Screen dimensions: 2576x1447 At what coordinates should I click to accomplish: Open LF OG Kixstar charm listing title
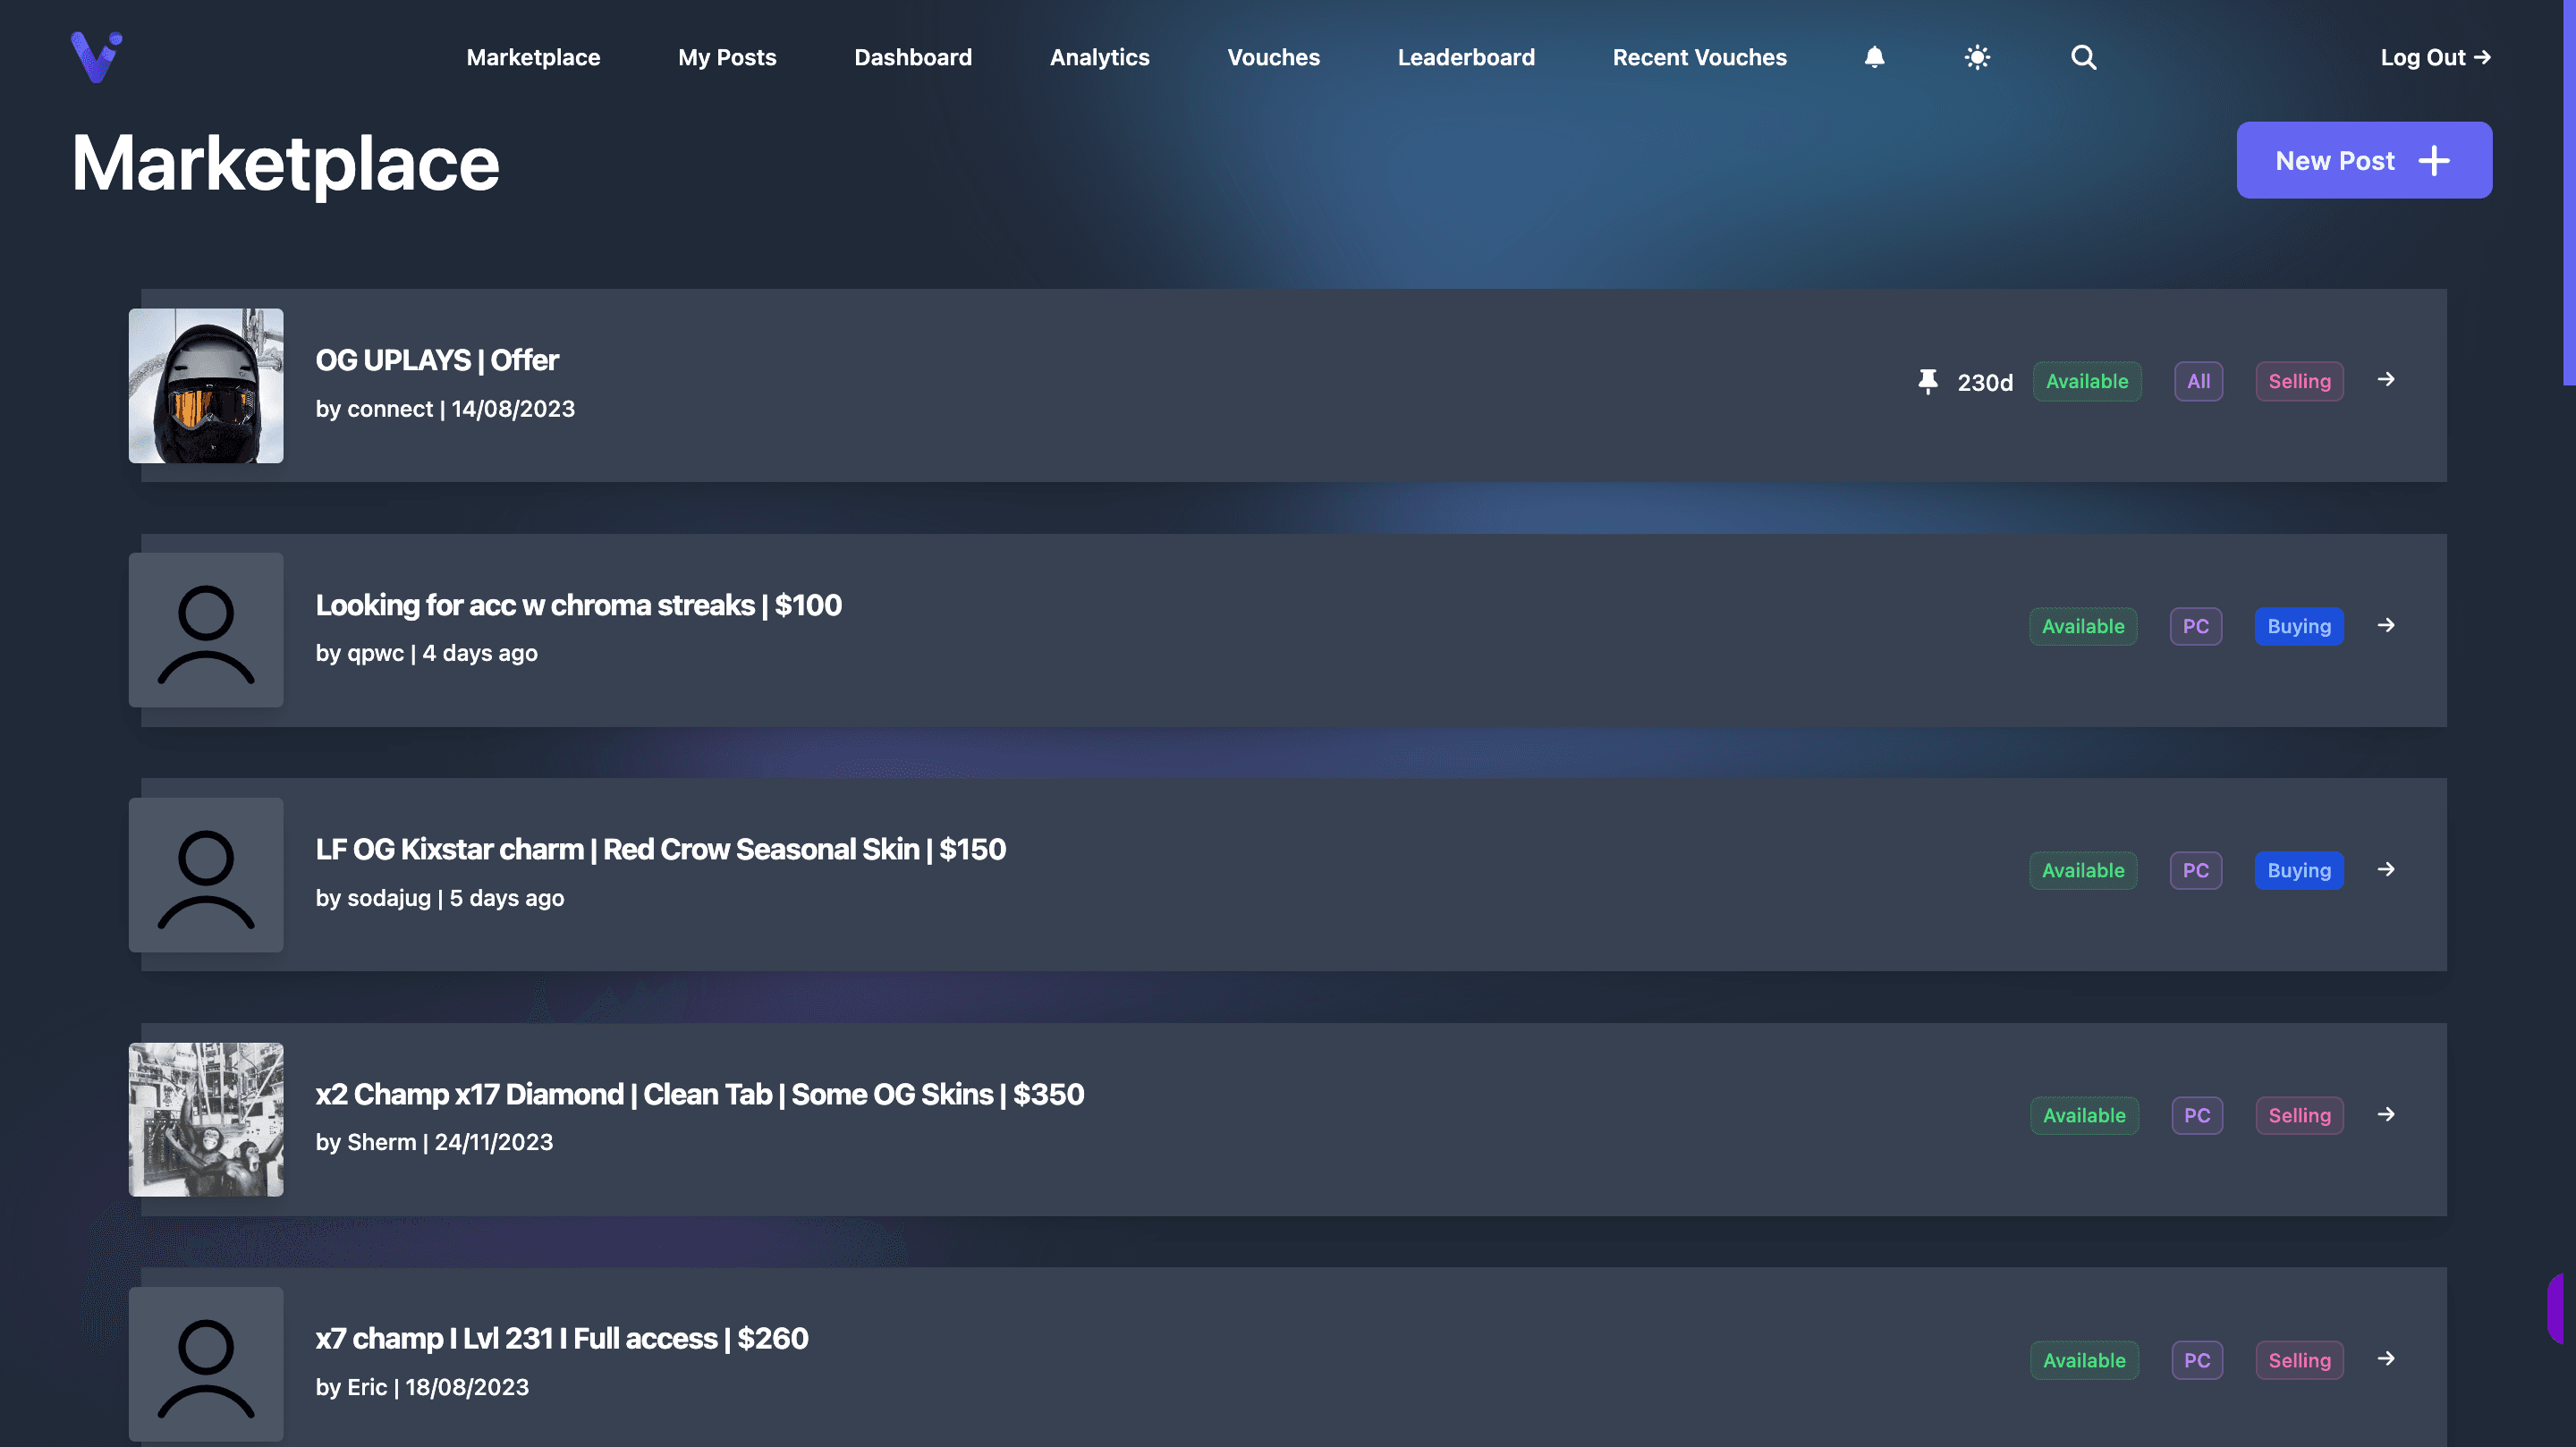click(x=660, y=849)
